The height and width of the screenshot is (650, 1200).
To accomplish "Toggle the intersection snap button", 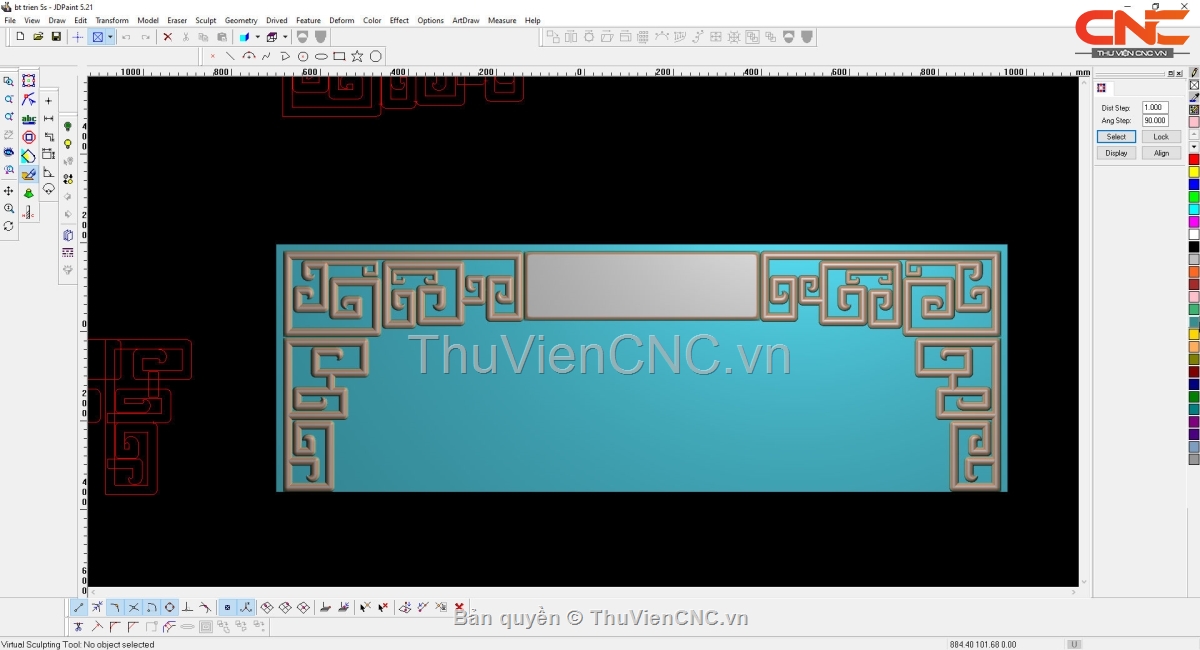I will (133, 607).
